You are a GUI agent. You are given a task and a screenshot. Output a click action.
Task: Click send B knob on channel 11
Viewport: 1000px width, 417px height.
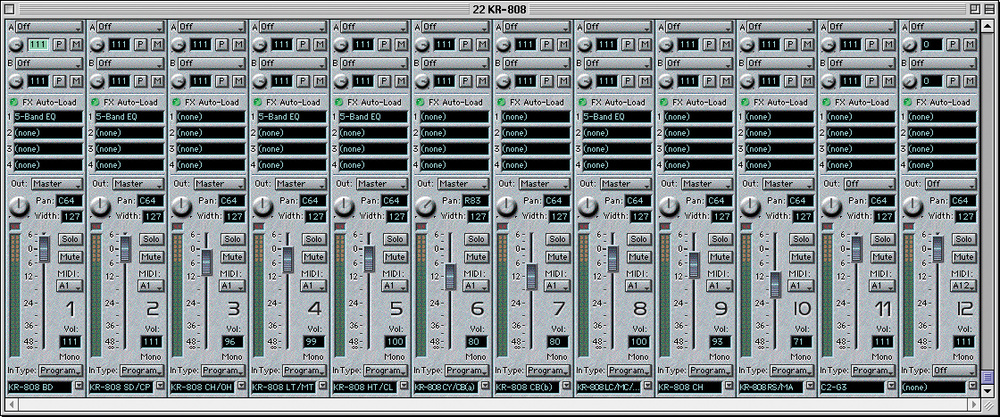829,82
